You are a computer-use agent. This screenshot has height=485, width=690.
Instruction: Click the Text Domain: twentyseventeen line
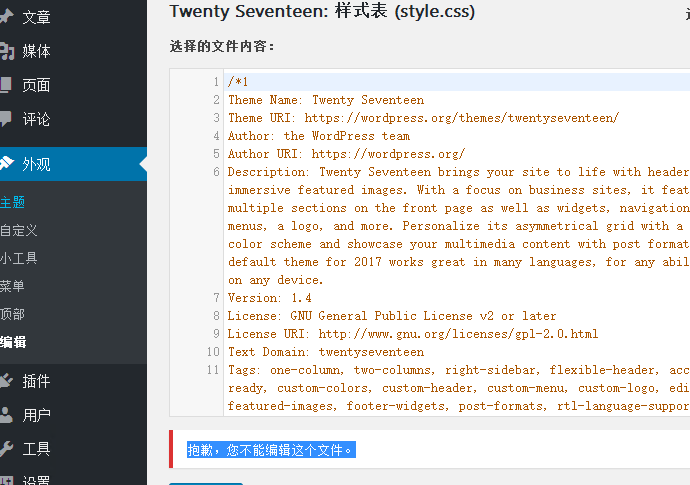point(326,352)
